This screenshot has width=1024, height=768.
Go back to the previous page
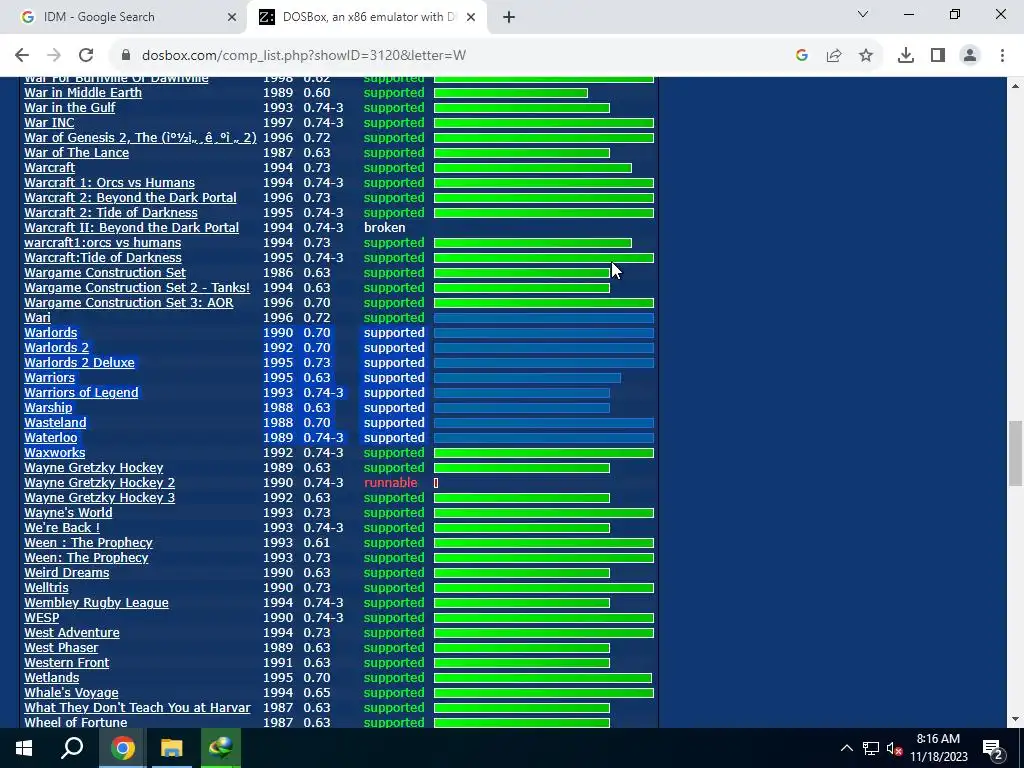22,56
